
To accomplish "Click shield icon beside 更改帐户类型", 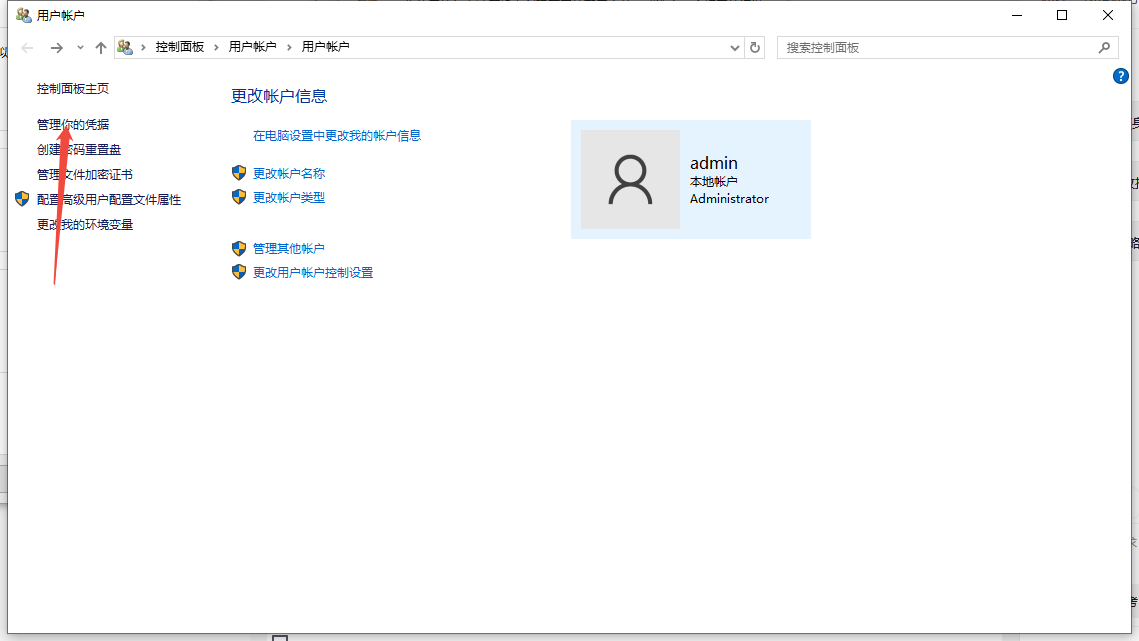I will 238,197.
